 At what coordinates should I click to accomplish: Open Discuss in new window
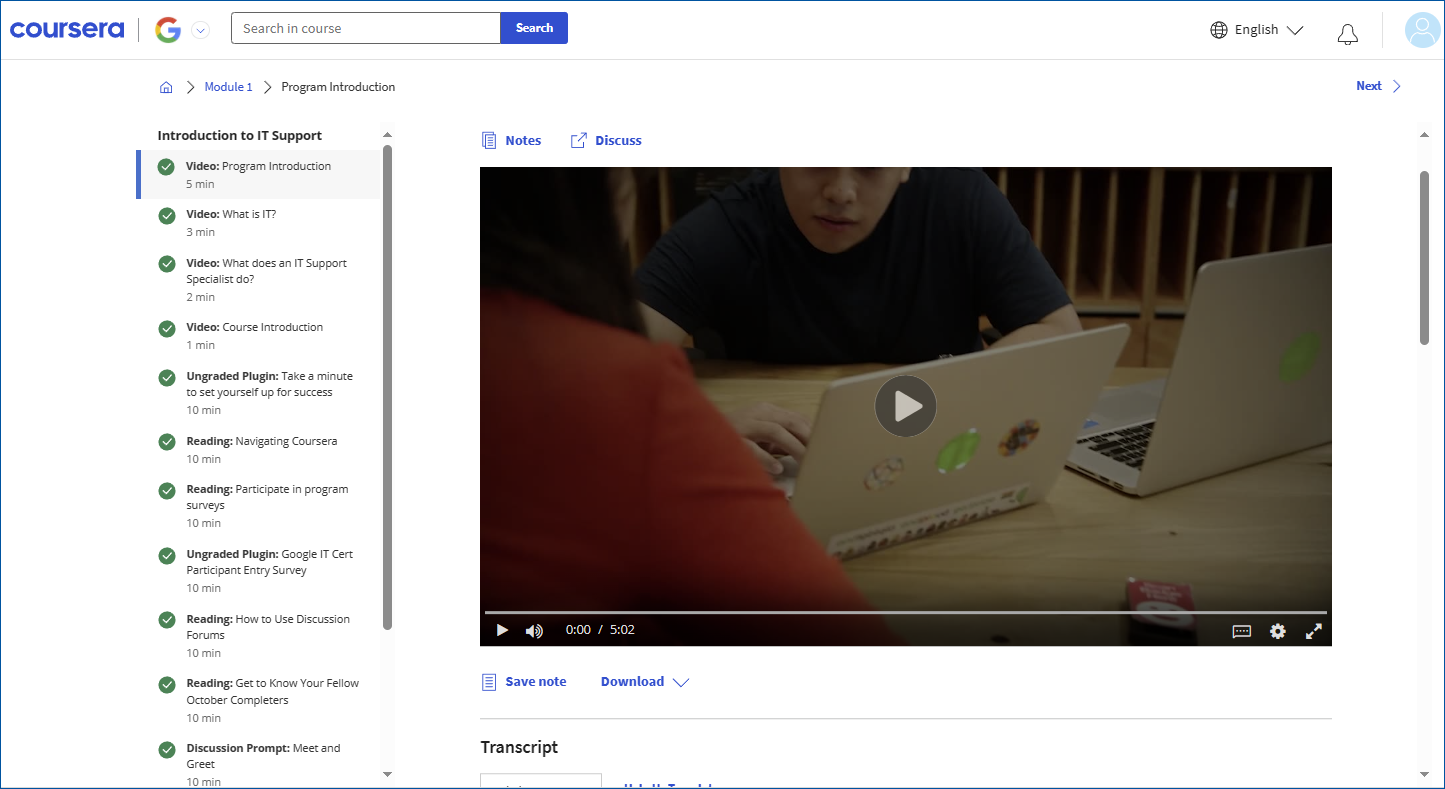pos(606,141)
